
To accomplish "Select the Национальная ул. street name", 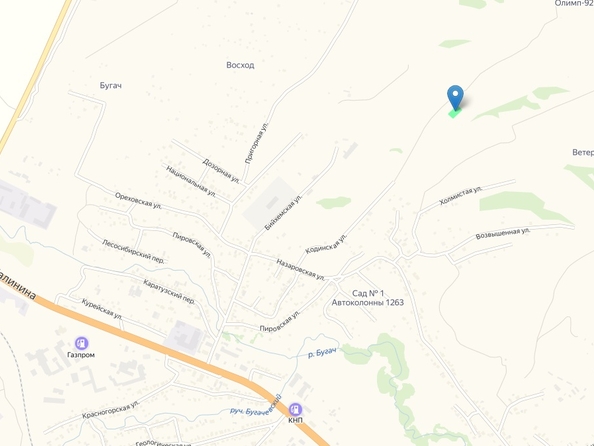I will pyautogui.click(x=191, y=181).
